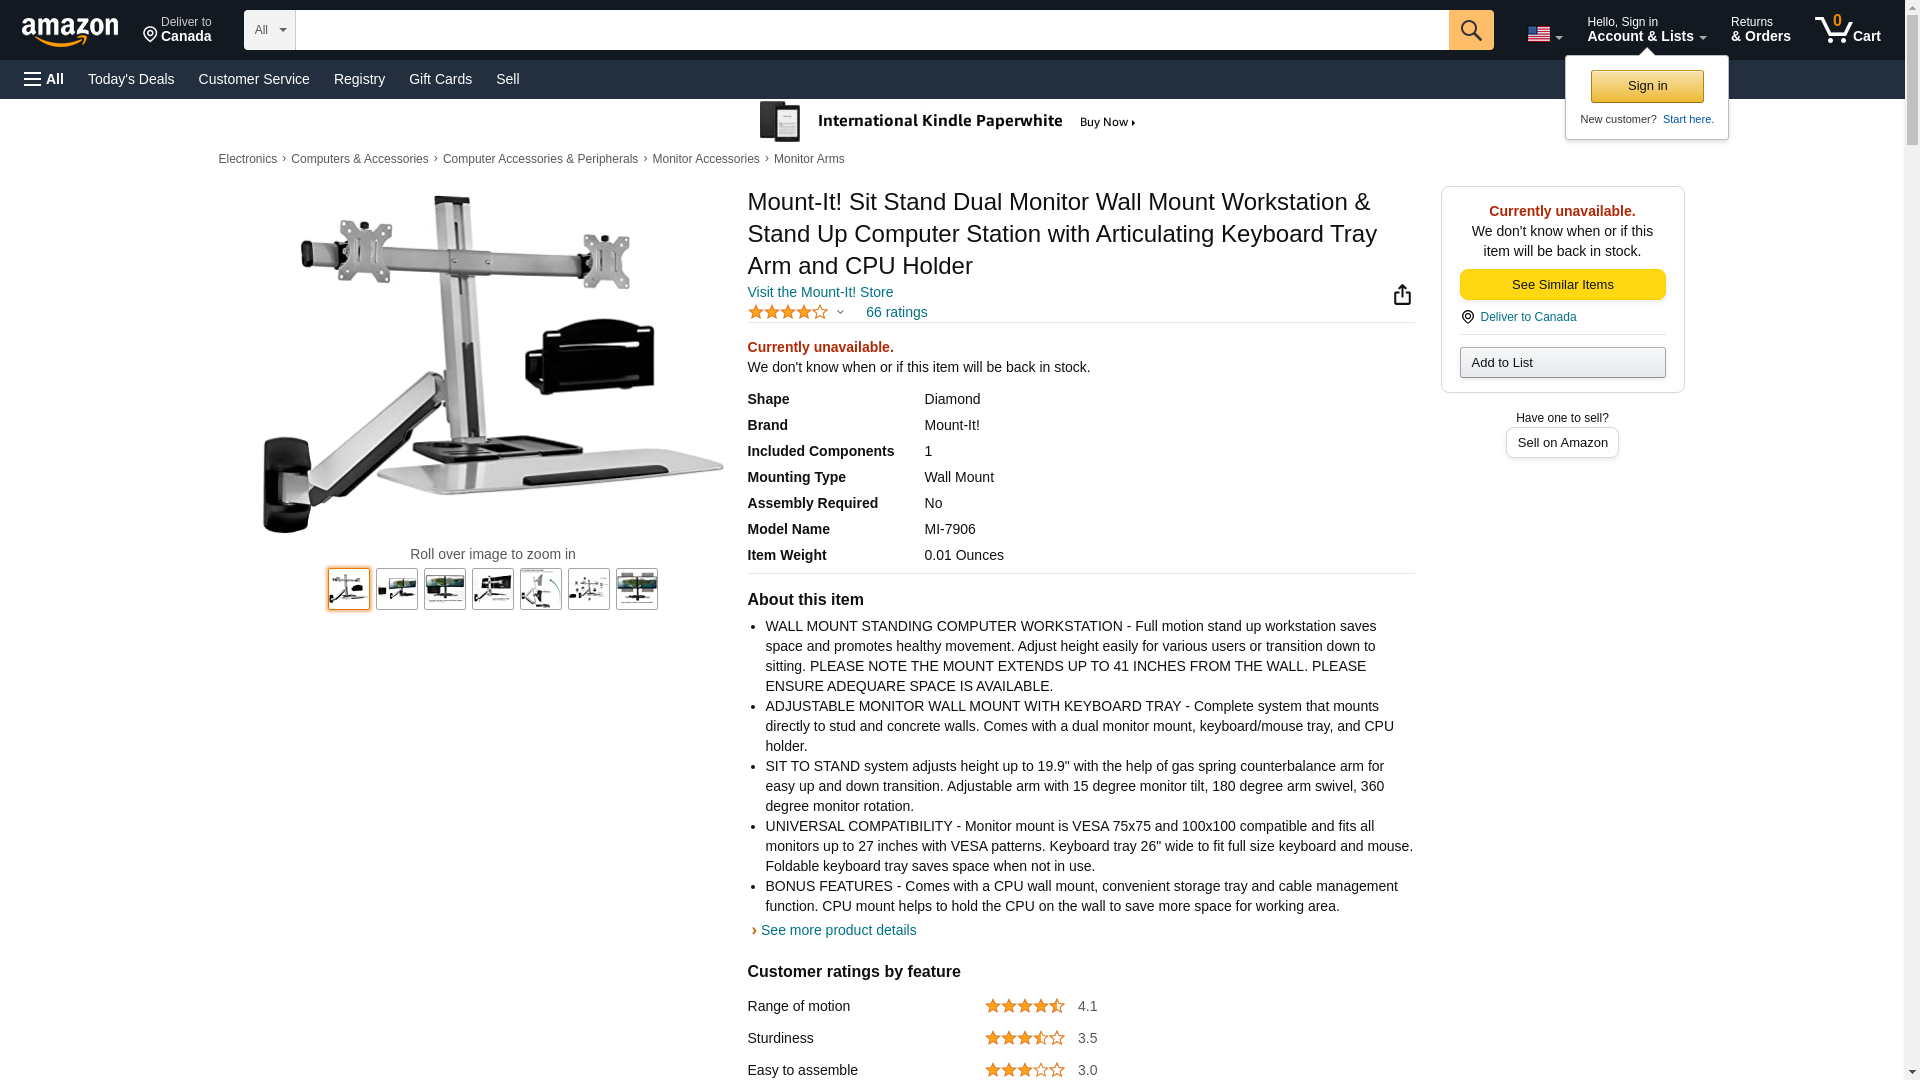Click the Amazon logo
The image size is (1920, 1080).
[x=70, y=32]
